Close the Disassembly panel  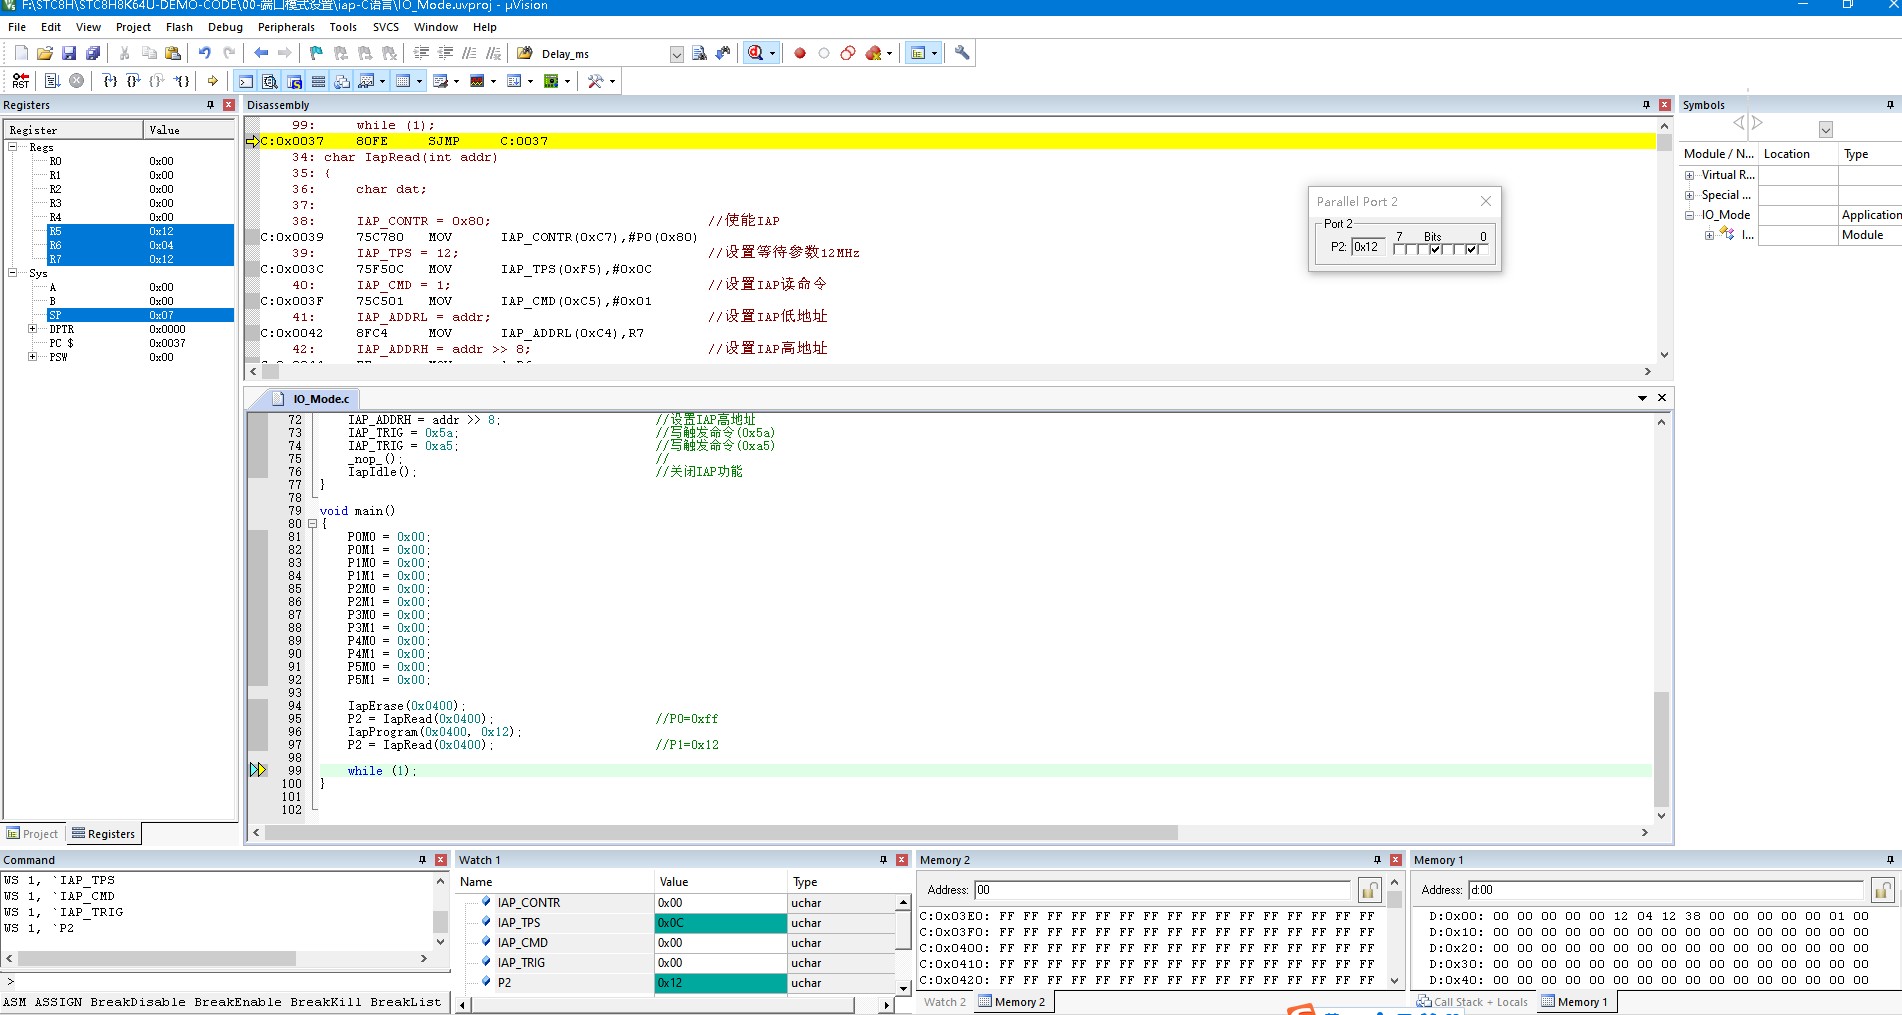tap(1665, 105)
